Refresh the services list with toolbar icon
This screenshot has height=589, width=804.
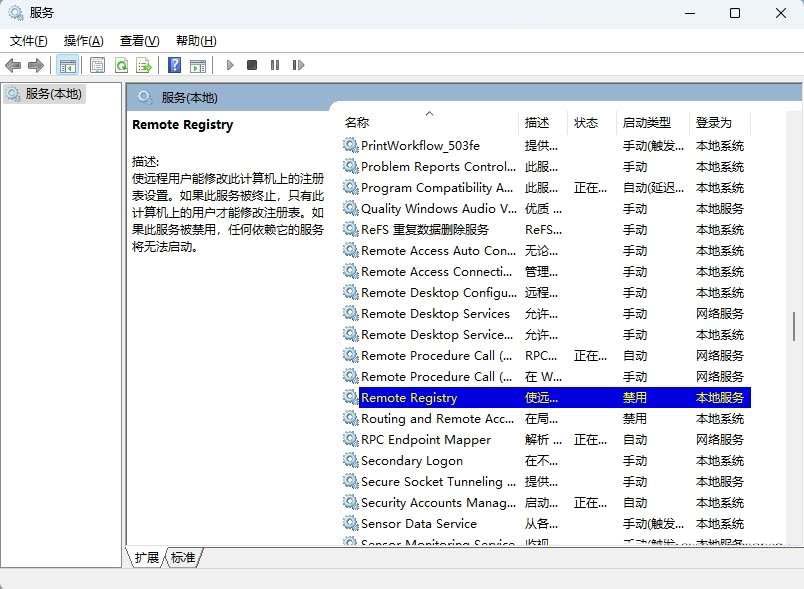pyautogui.click(x=121, y=65)
